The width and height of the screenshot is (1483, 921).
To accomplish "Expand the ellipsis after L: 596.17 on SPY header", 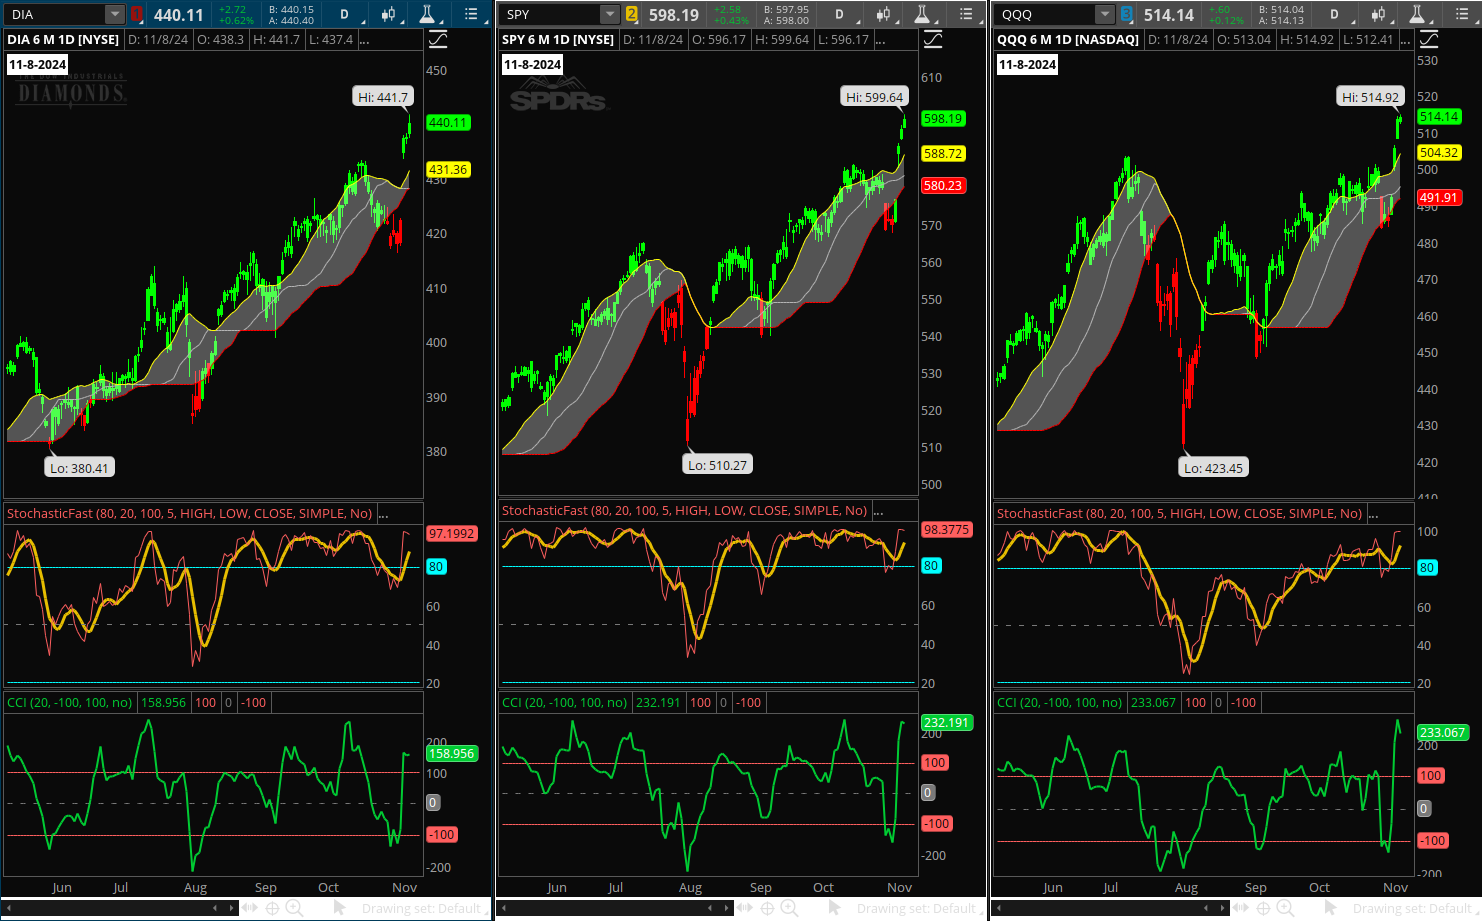I will 880,40.
